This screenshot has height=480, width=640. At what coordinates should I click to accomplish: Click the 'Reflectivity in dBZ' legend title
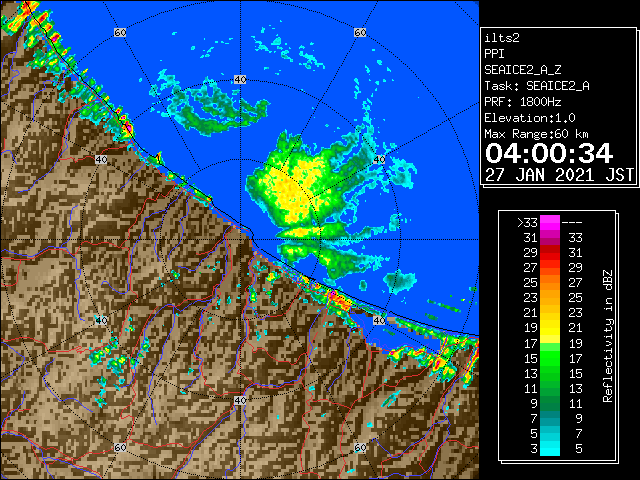coord(607,336)
